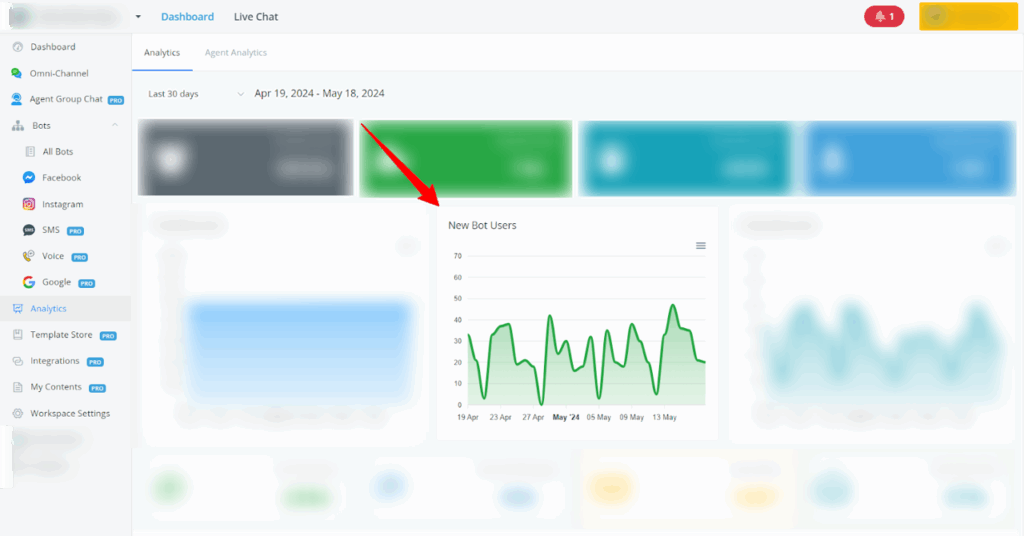Open Template Store in the sidebar
The image size is (1024, 536).
(x=61, y=335)
